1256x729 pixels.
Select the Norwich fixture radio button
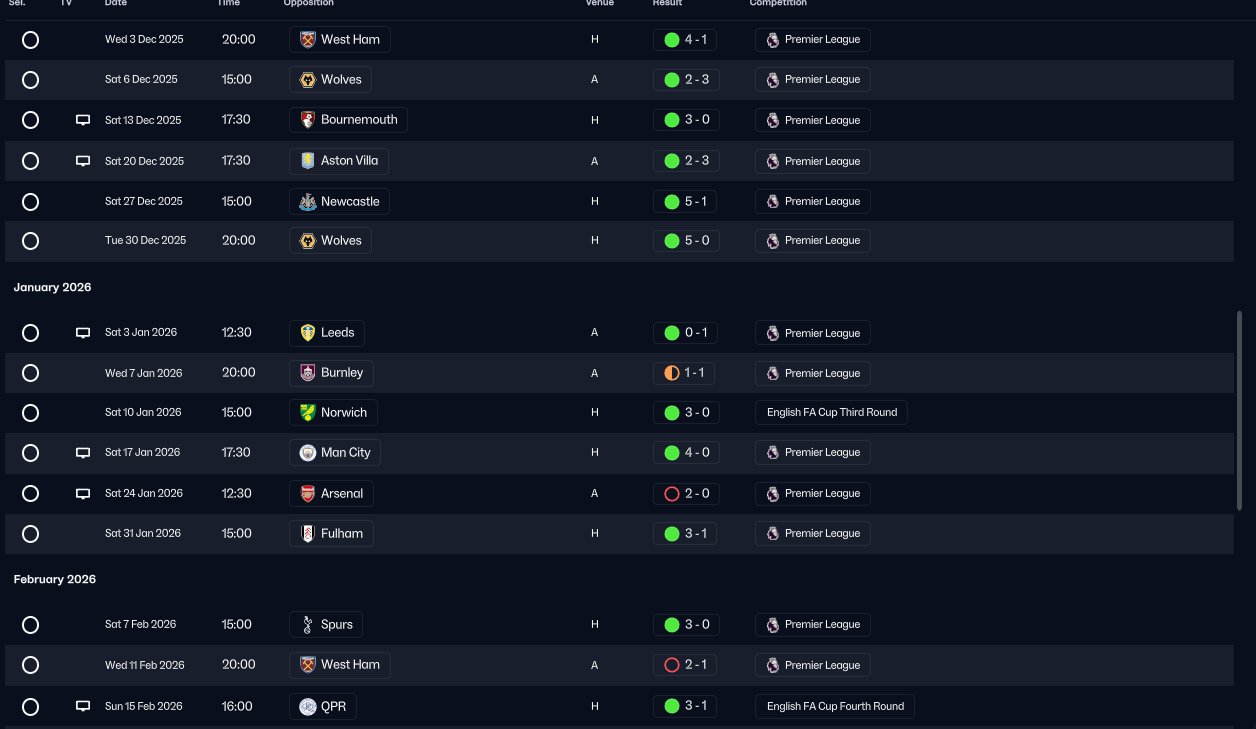(30, 412)
